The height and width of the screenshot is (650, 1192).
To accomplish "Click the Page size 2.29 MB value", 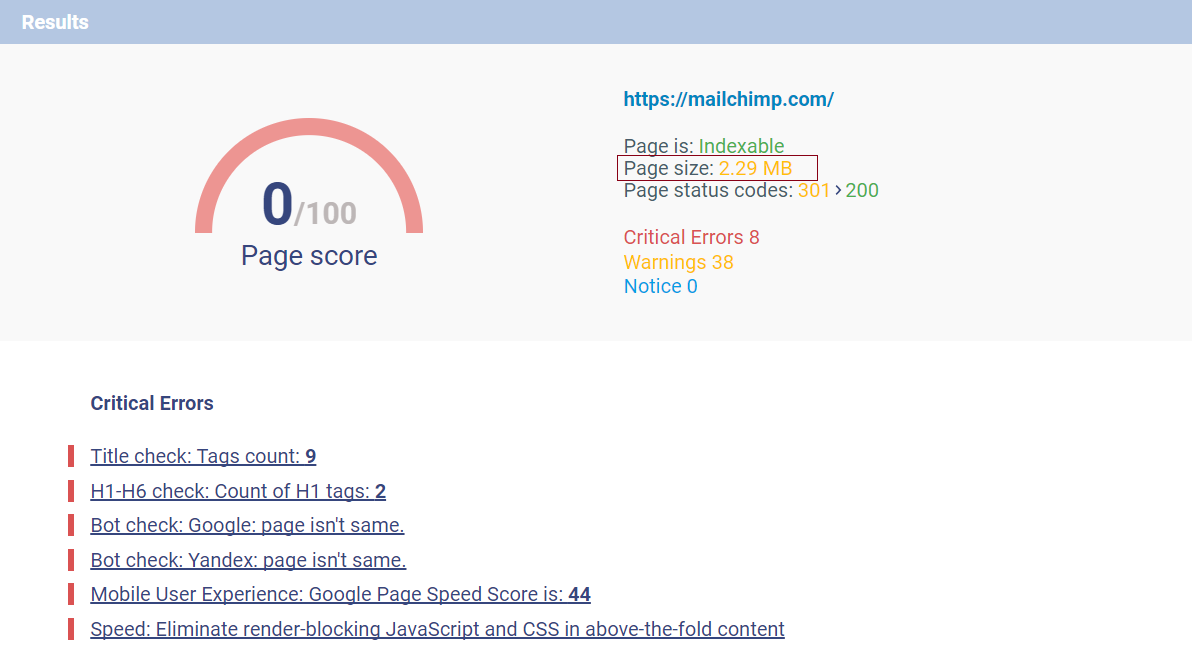I will tap(755, 168).
